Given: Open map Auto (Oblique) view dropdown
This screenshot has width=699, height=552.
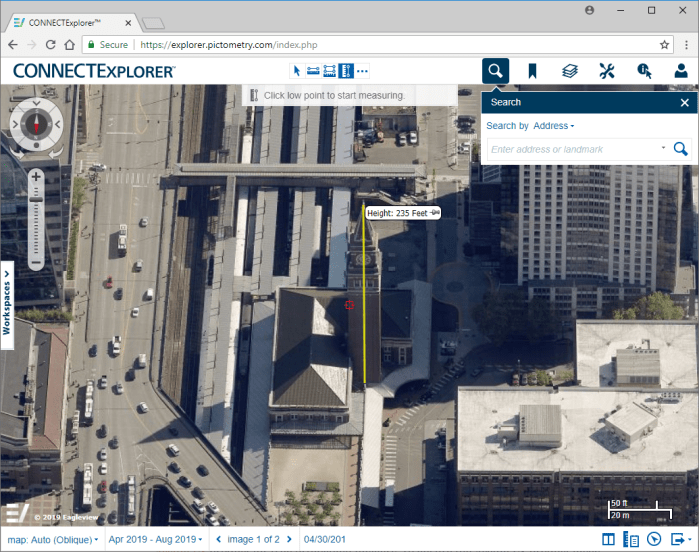Looking at the screenshot, I should point(53,540).
